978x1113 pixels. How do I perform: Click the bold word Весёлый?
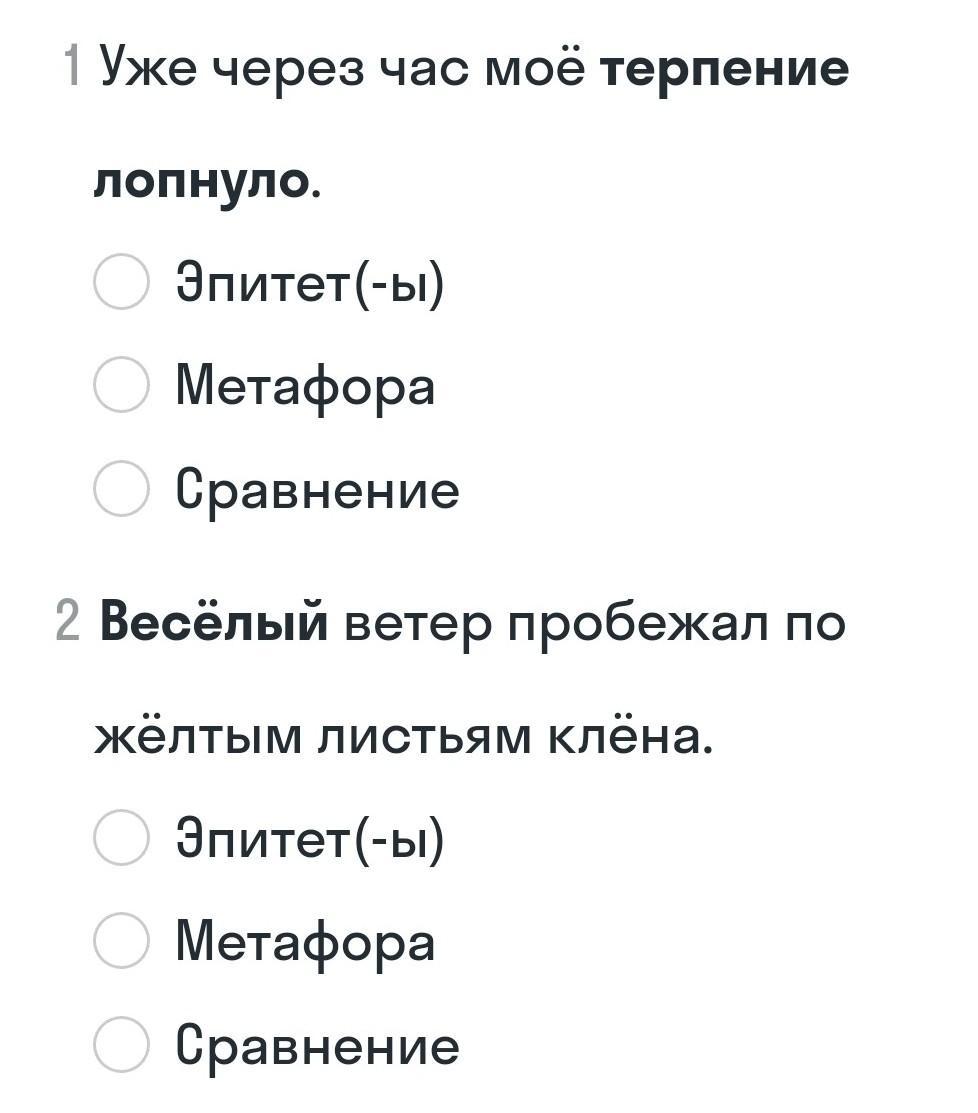coord(214,621)
